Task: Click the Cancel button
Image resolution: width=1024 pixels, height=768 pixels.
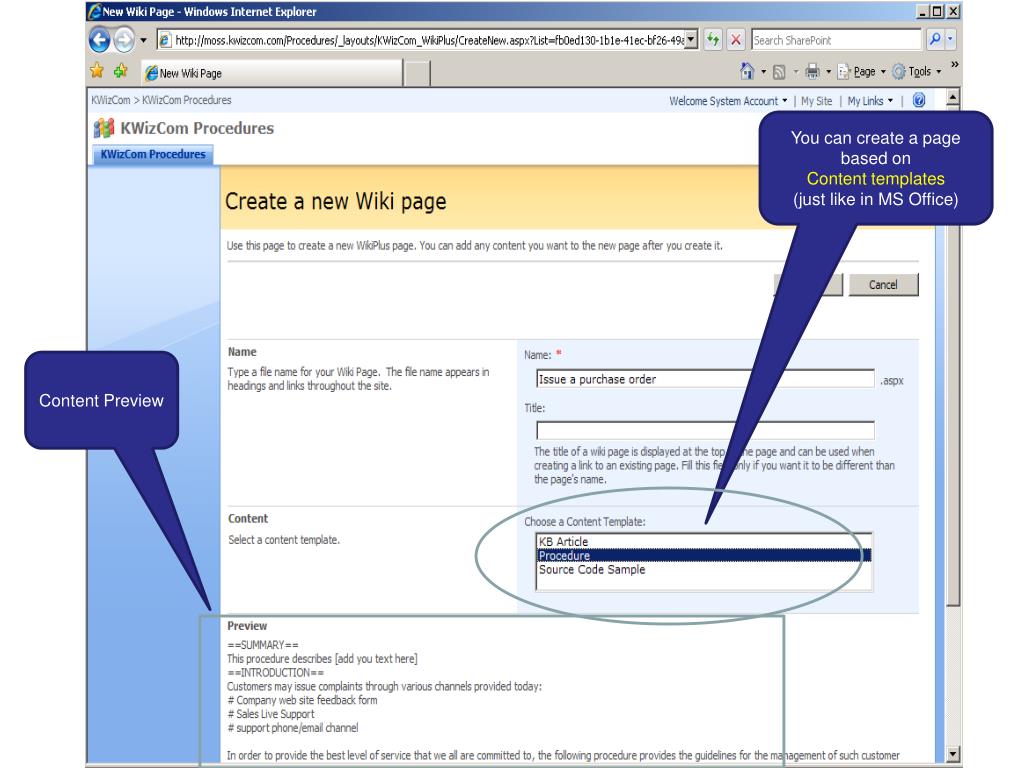Action: tap(883, 285)
